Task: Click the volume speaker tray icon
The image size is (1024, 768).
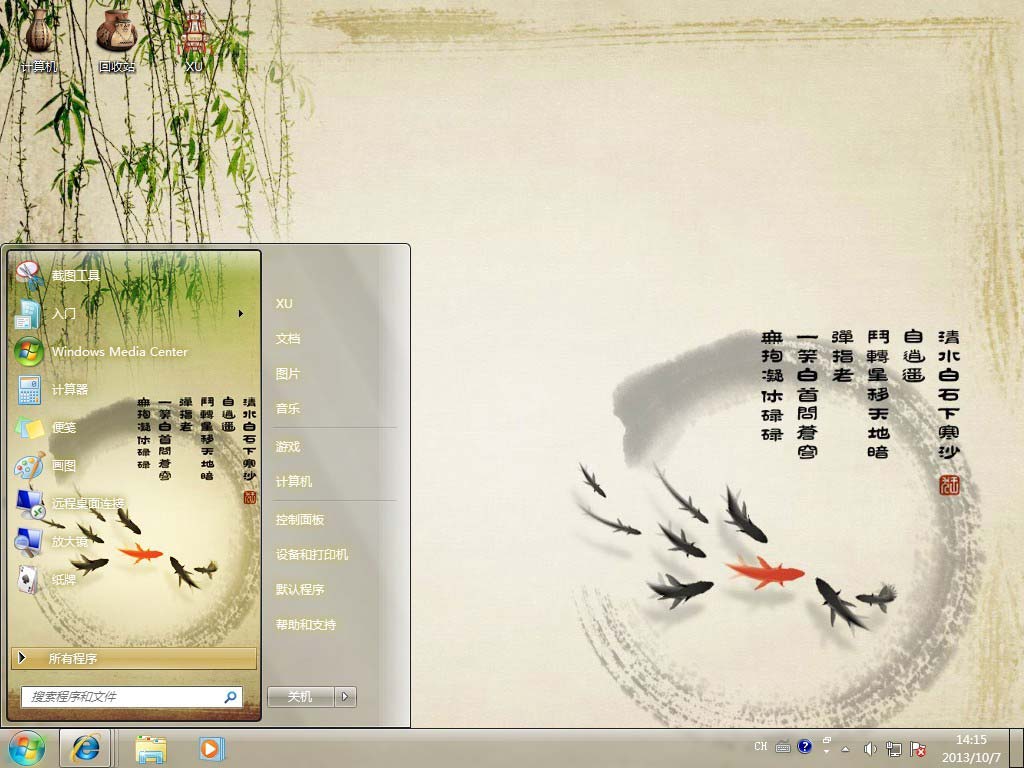Action: tap(869, 749)
